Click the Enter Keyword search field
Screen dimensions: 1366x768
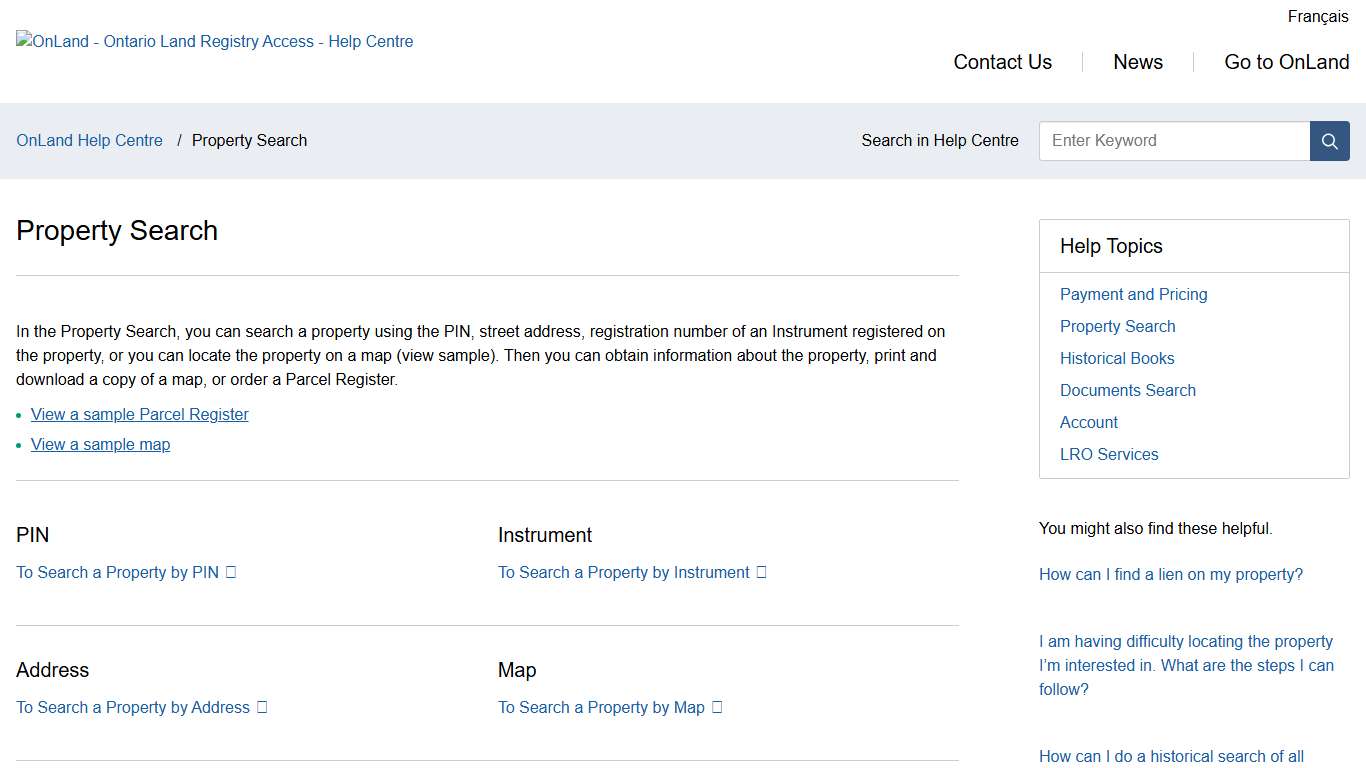[x=1174, y=141]
